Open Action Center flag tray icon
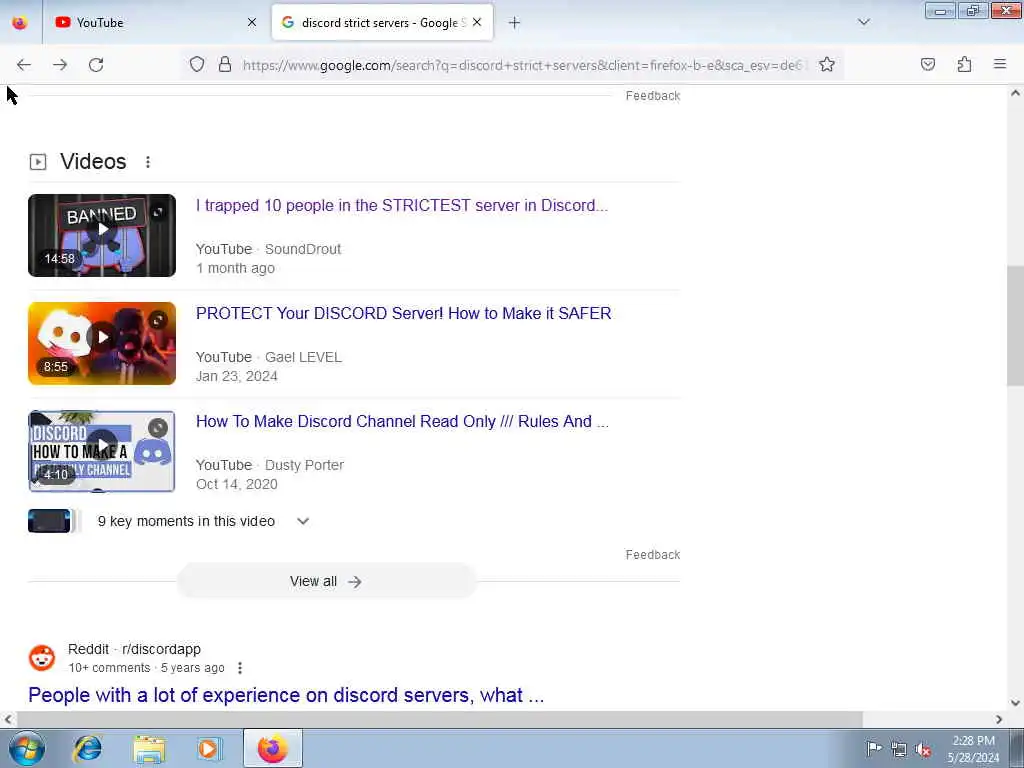This screenshot has height=768, width=1024. pos(874,748)
